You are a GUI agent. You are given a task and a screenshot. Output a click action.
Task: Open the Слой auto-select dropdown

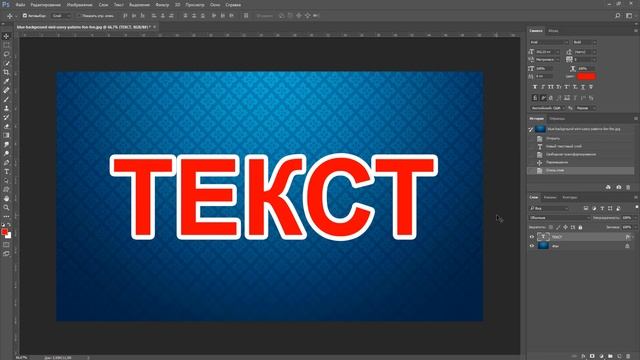(x=61, y=16)
